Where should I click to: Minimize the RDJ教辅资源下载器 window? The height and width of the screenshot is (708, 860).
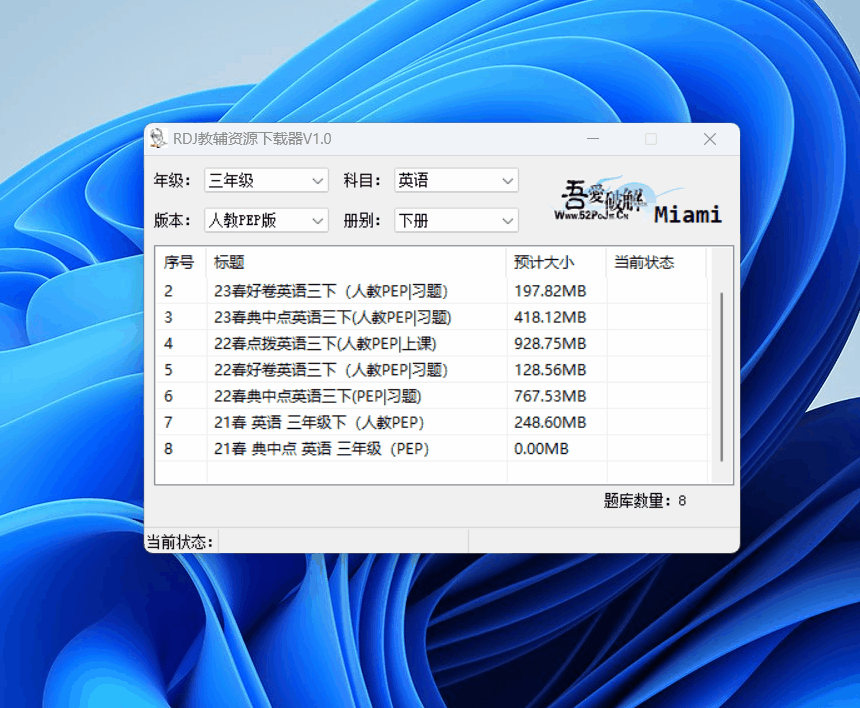593,139
